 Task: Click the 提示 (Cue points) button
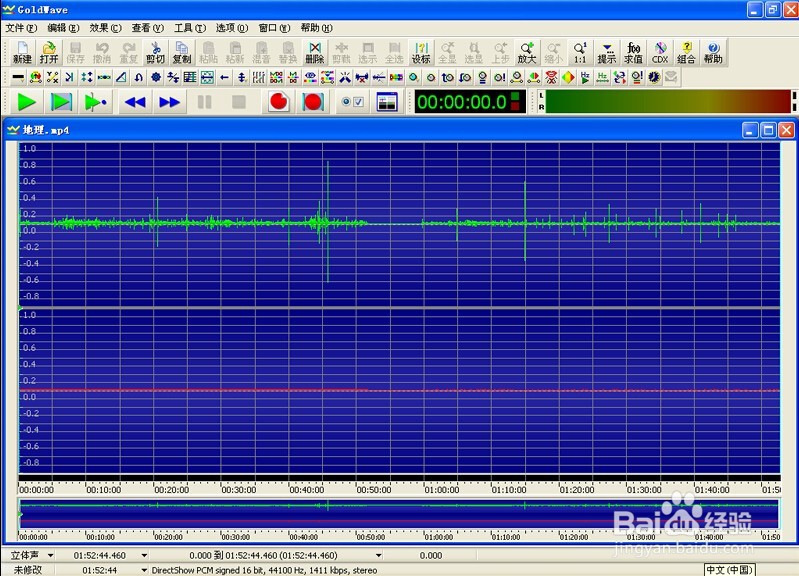pos(606,53)
